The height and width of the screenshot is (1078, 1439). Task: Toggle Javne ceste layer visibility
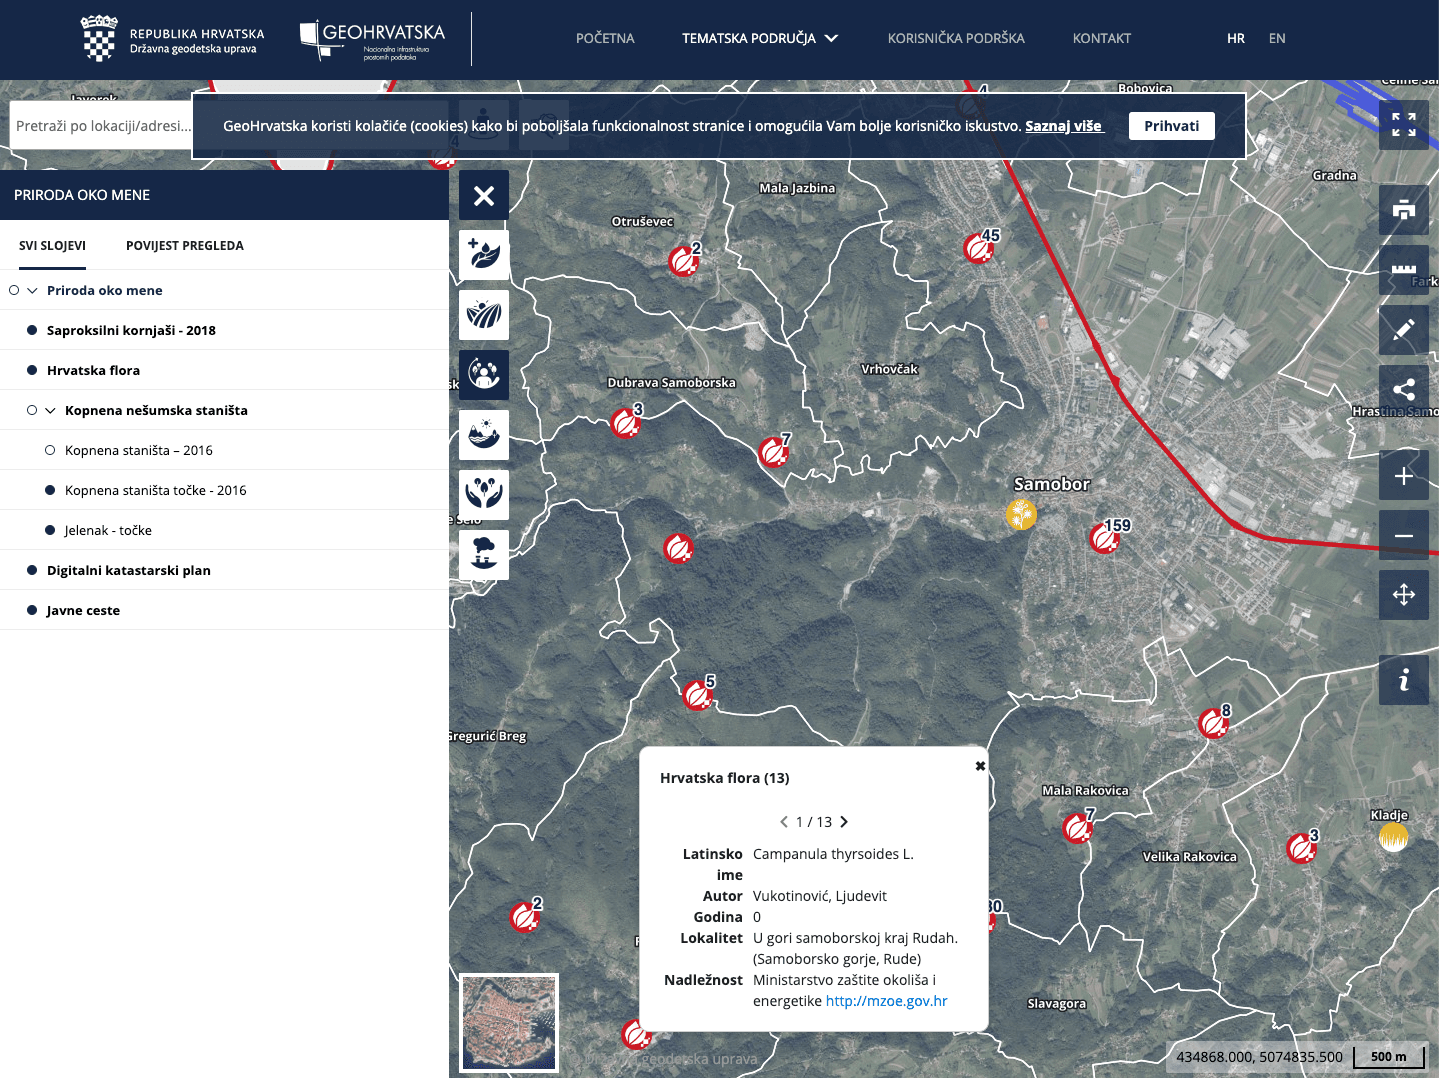pyautogui.click(x=32, y=610)
